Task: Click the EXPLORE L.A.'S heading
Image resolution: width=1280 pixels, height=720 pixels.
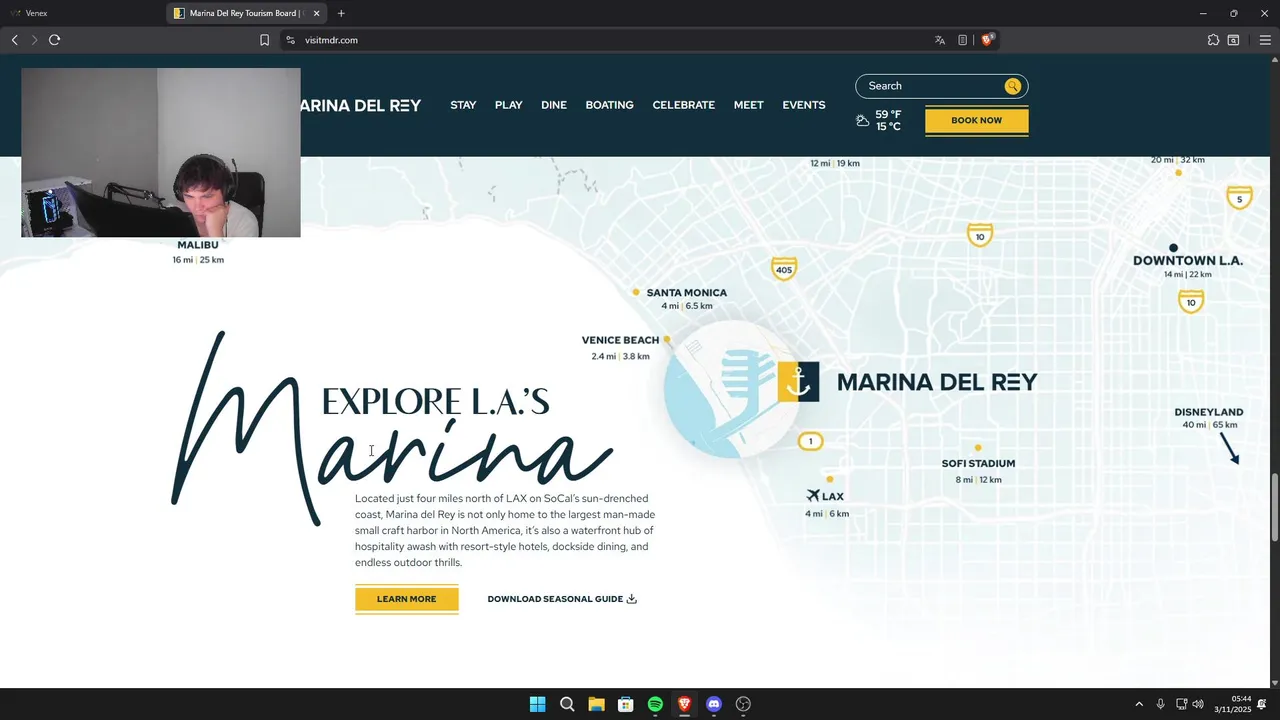Action: point(436,402)
